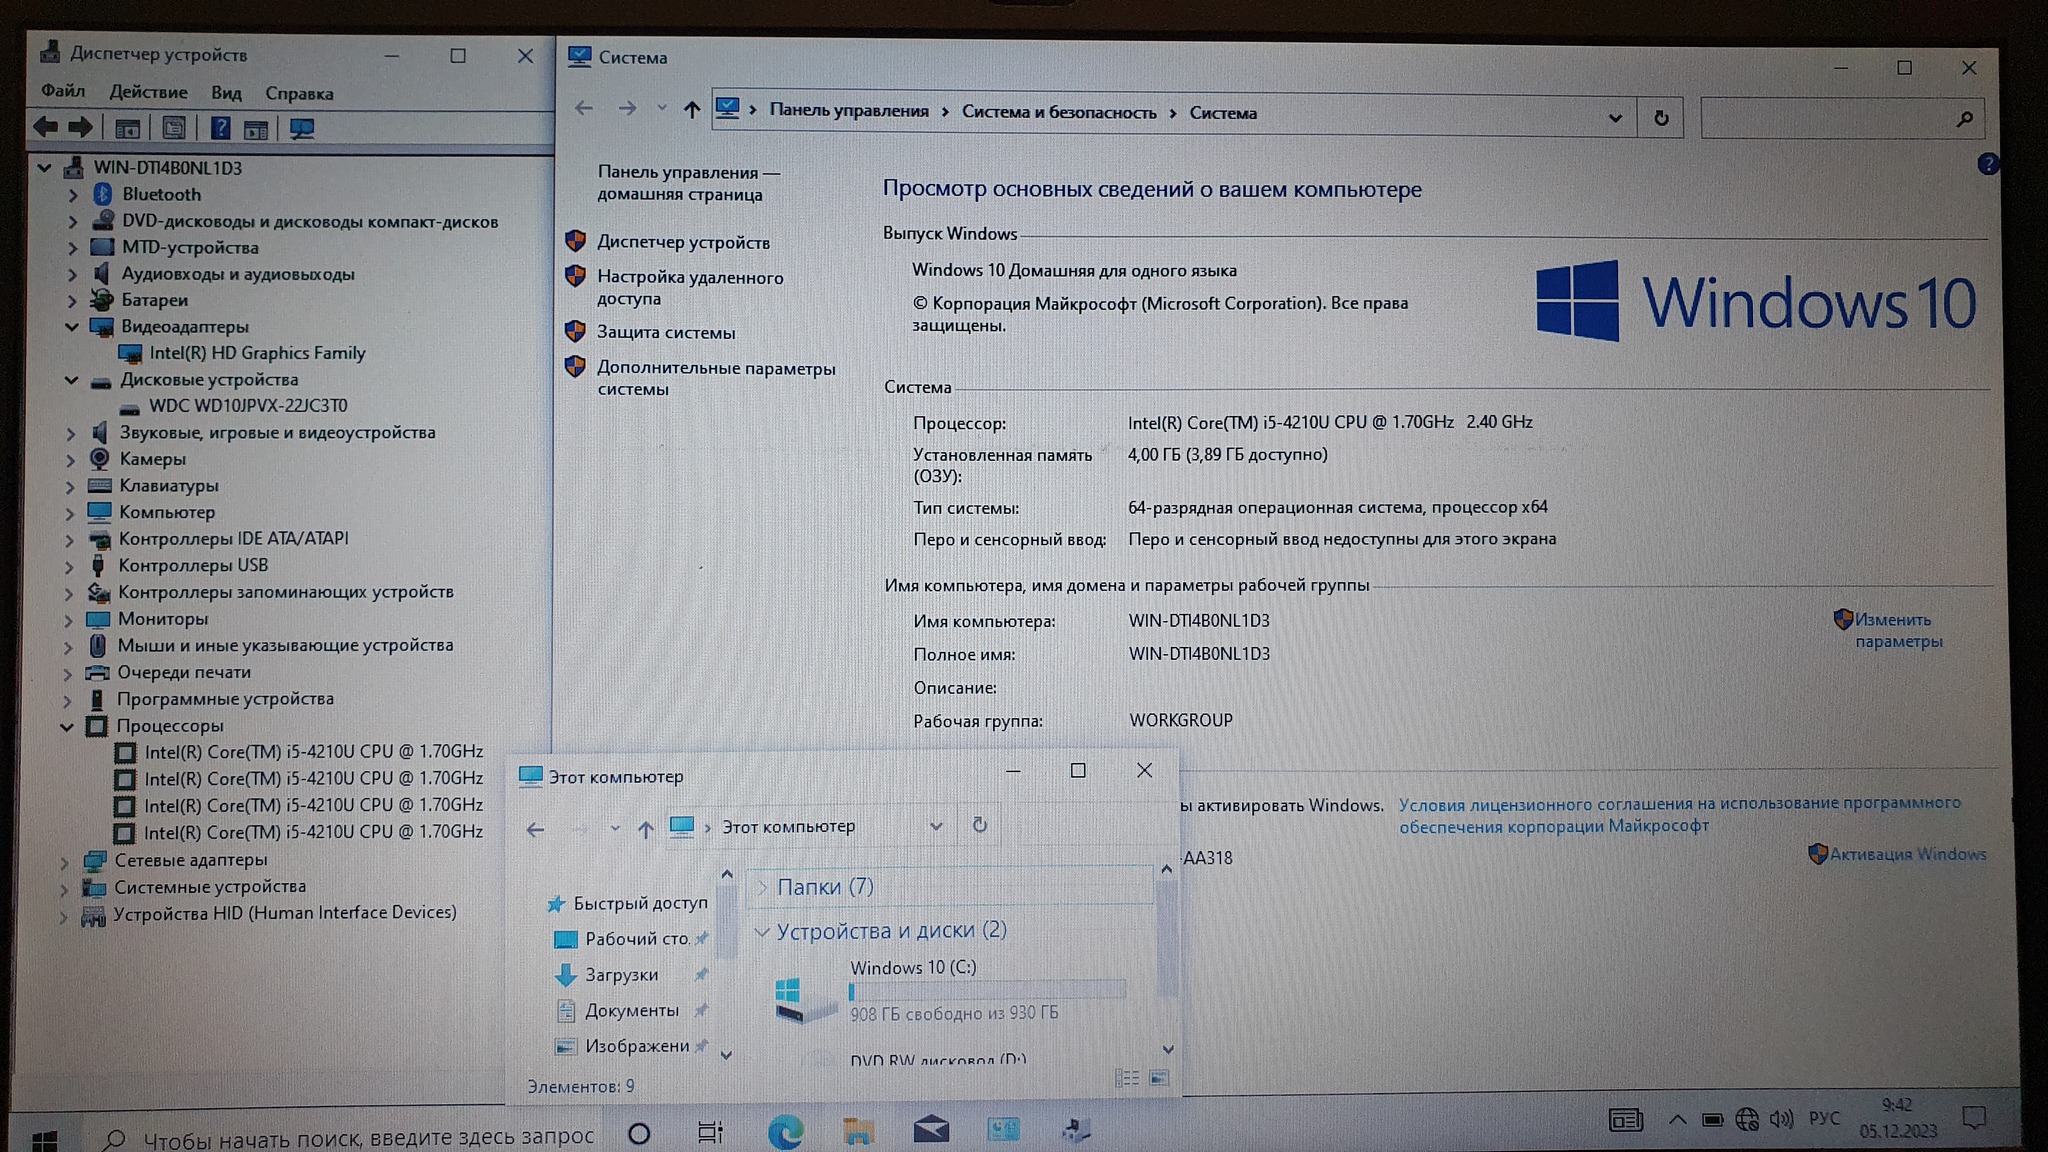Click the Device Manager back arrow icon
Image resolution: width=2048 pixels, height=1152 pixels.
44,127
